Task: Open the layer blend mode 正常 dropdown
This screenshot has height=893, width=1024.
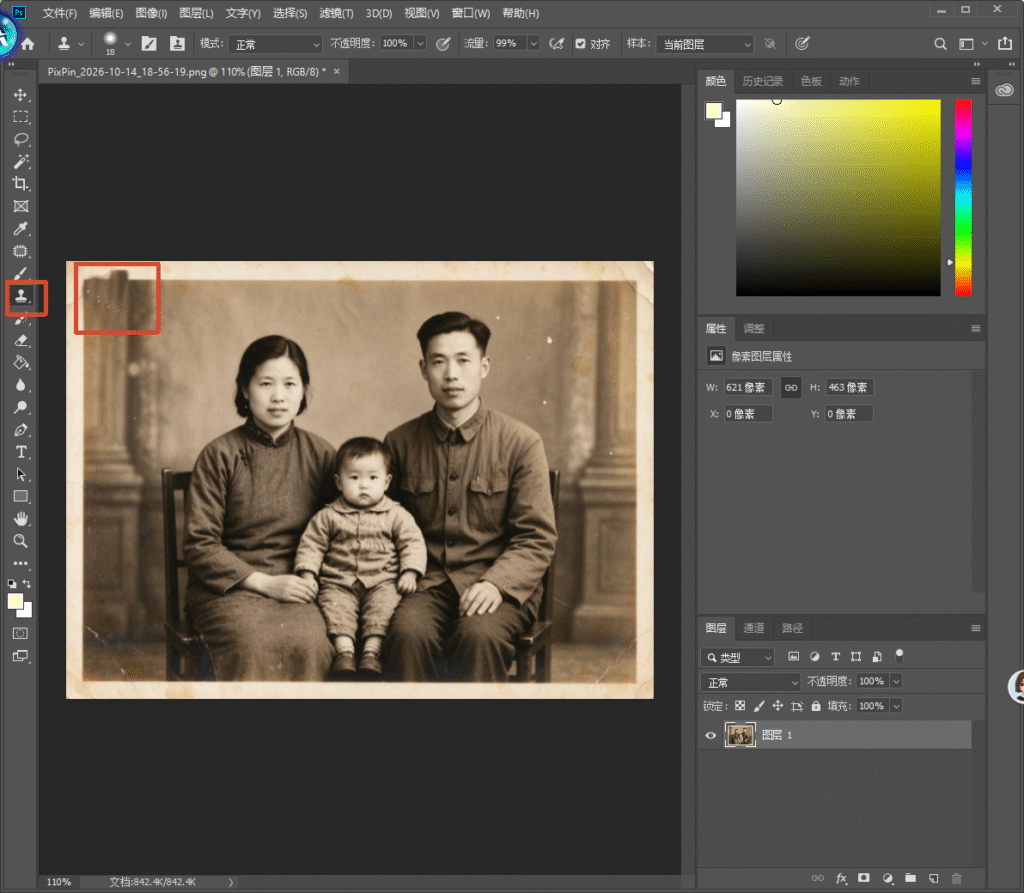Action: click(x=750, y=682)
